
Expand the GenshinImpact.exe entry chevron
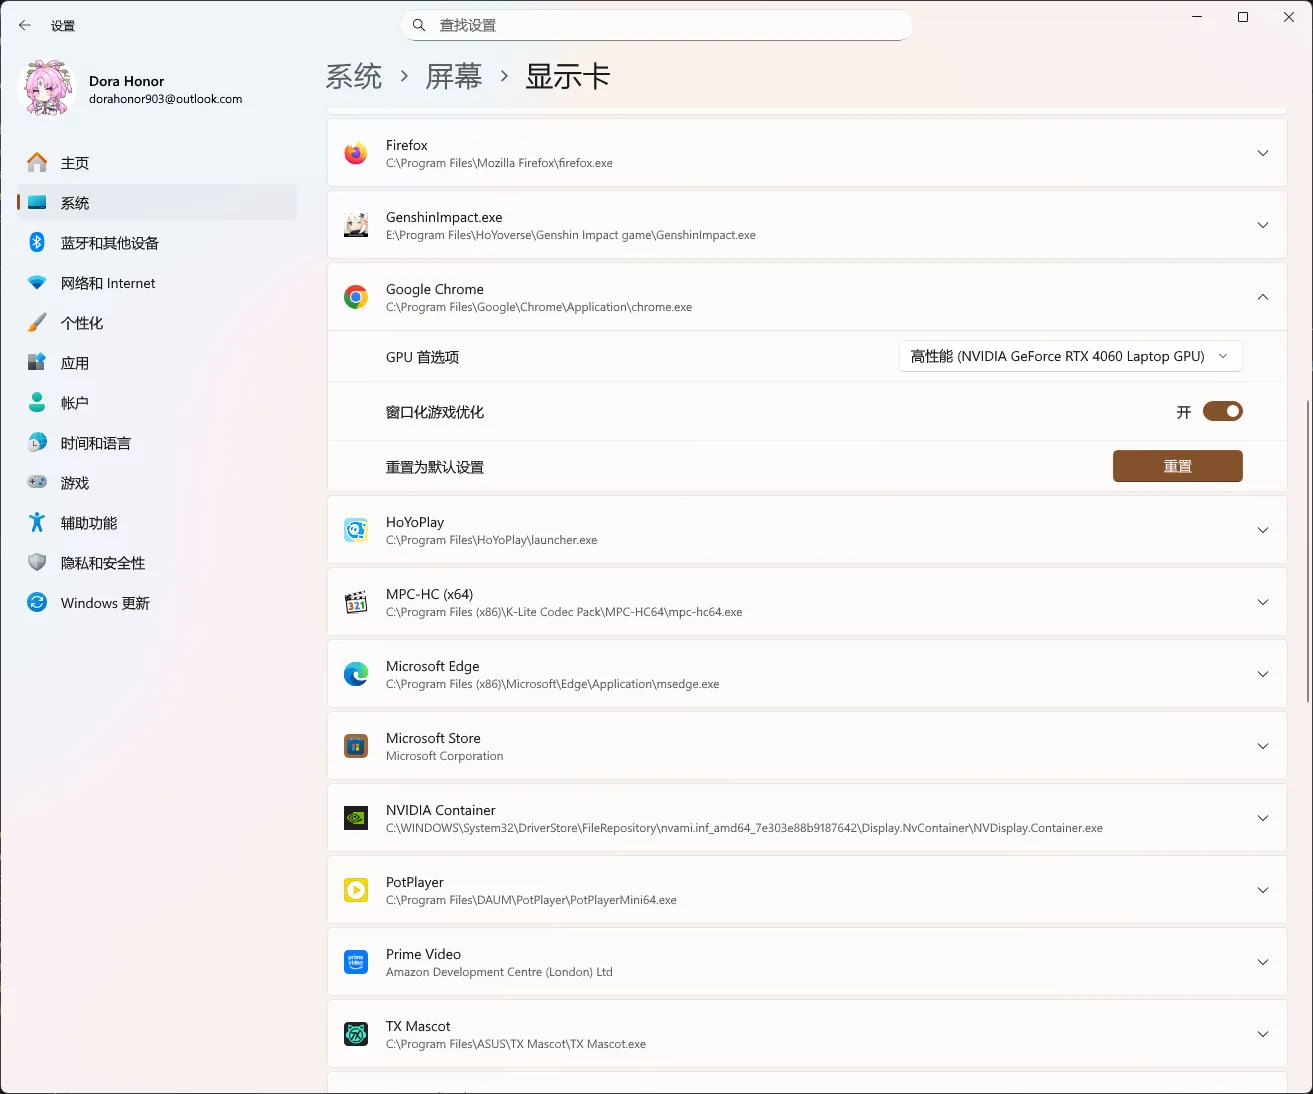click(1263, 225)
